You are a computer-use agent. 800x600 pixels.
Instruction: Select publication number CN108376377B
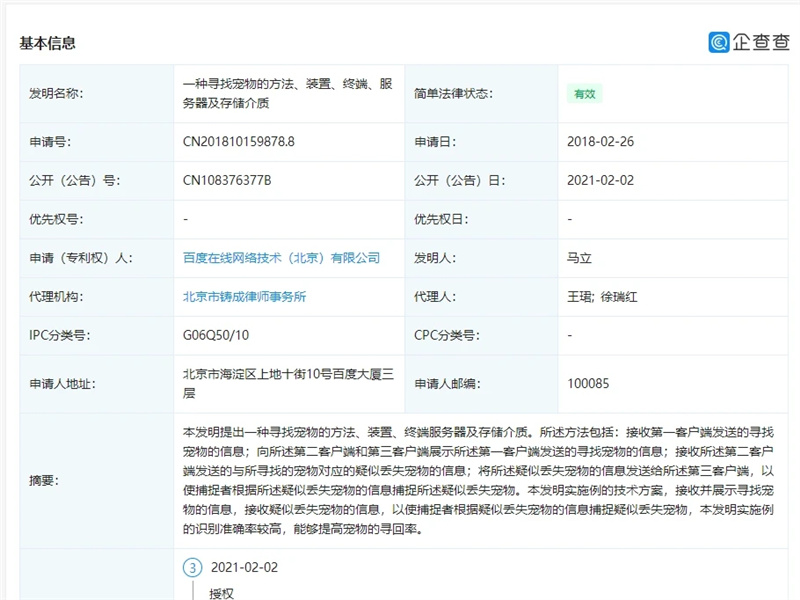[227, 180]
